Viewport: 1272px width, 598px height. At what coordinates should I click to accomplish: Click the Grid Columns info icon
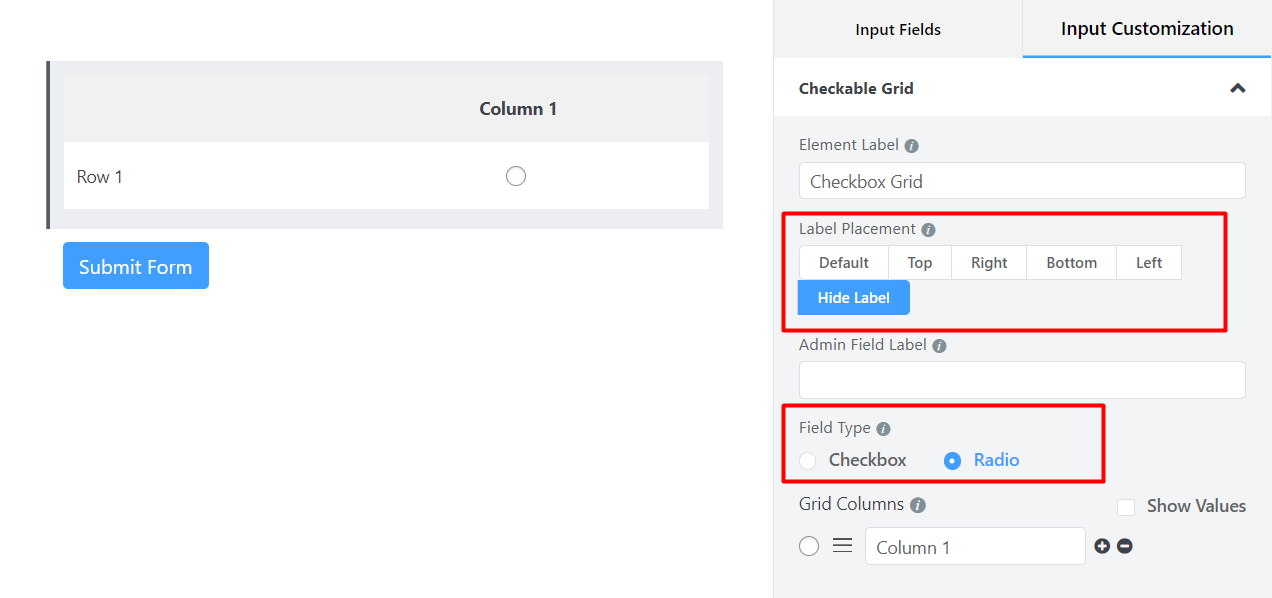(917, 504)
